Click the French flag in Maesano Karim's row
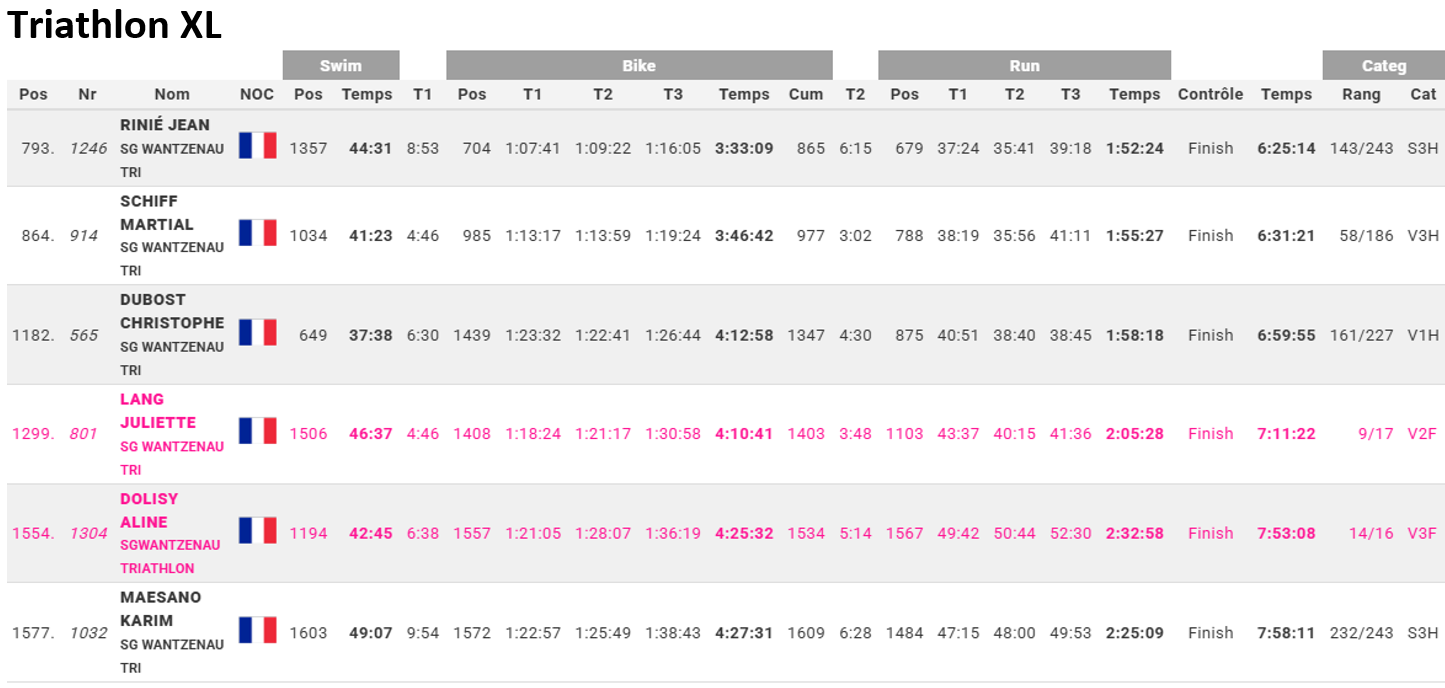The image size is (1445, 688). 257,630
